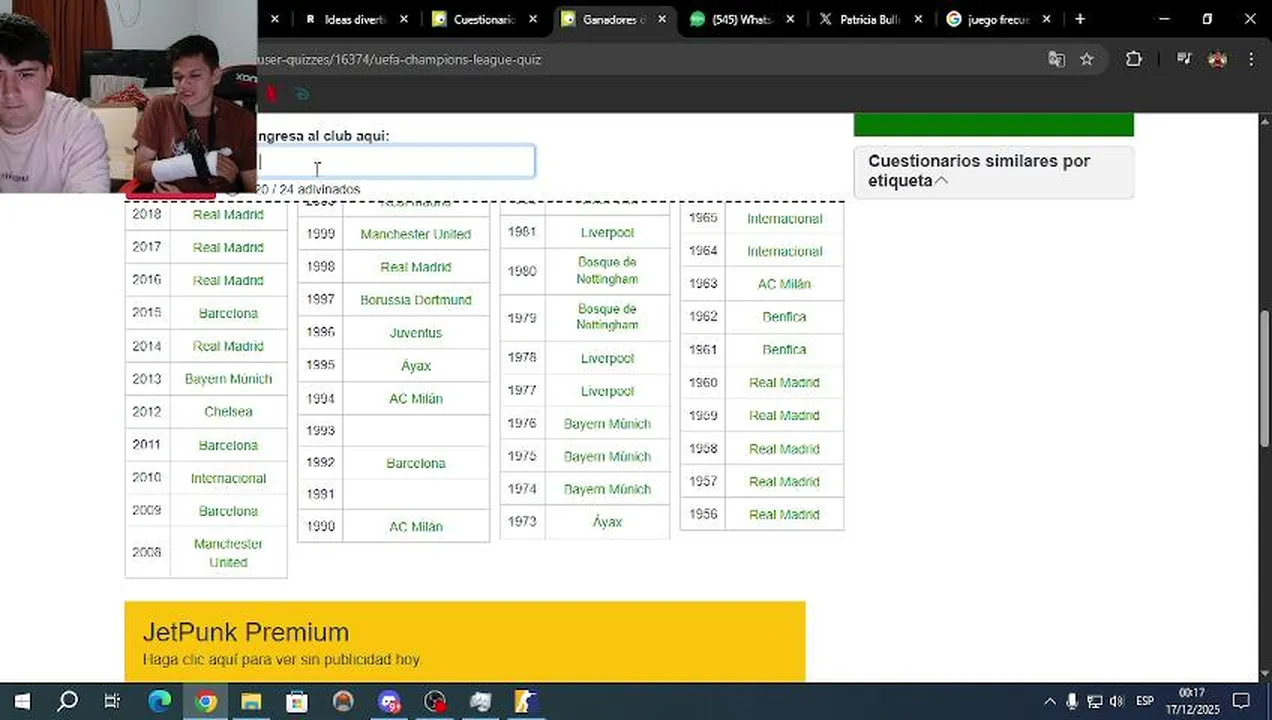Click Borussia Dortmund in the 1997 row
This screenshot has width=1272, height=720.
[x=416, y=300]
